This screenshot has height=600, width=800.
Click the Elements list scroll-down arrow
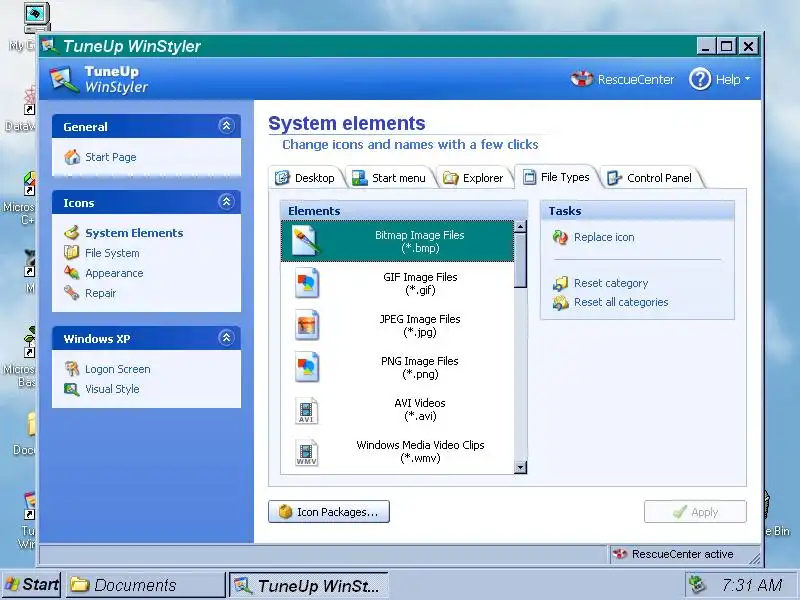click(520, 467)
